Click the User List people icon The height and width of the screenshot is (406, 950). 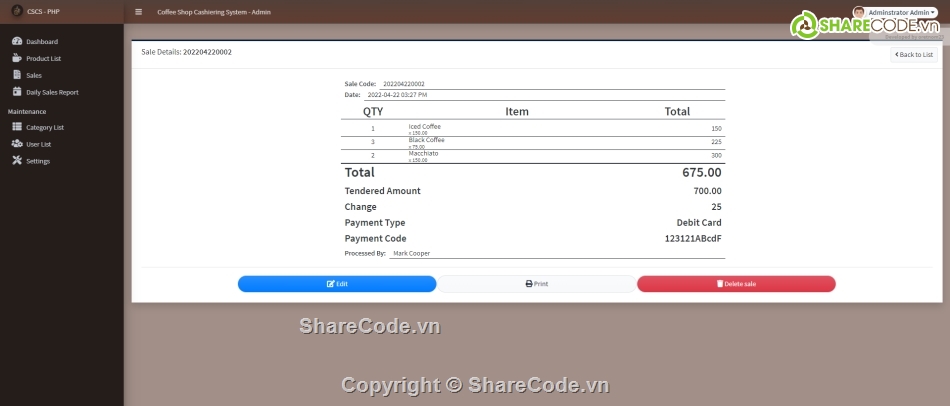pyautogui.click(x=17, y=144)
